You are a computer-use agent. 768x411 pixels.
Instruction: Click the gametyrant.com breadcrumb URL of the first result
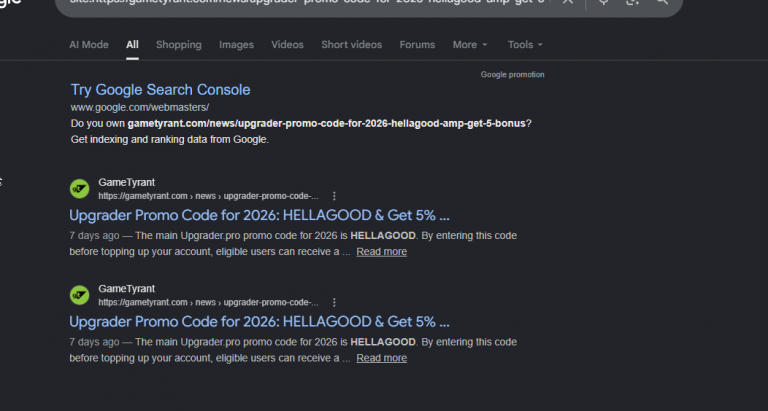pyautogui.click(x=208, y=196)
